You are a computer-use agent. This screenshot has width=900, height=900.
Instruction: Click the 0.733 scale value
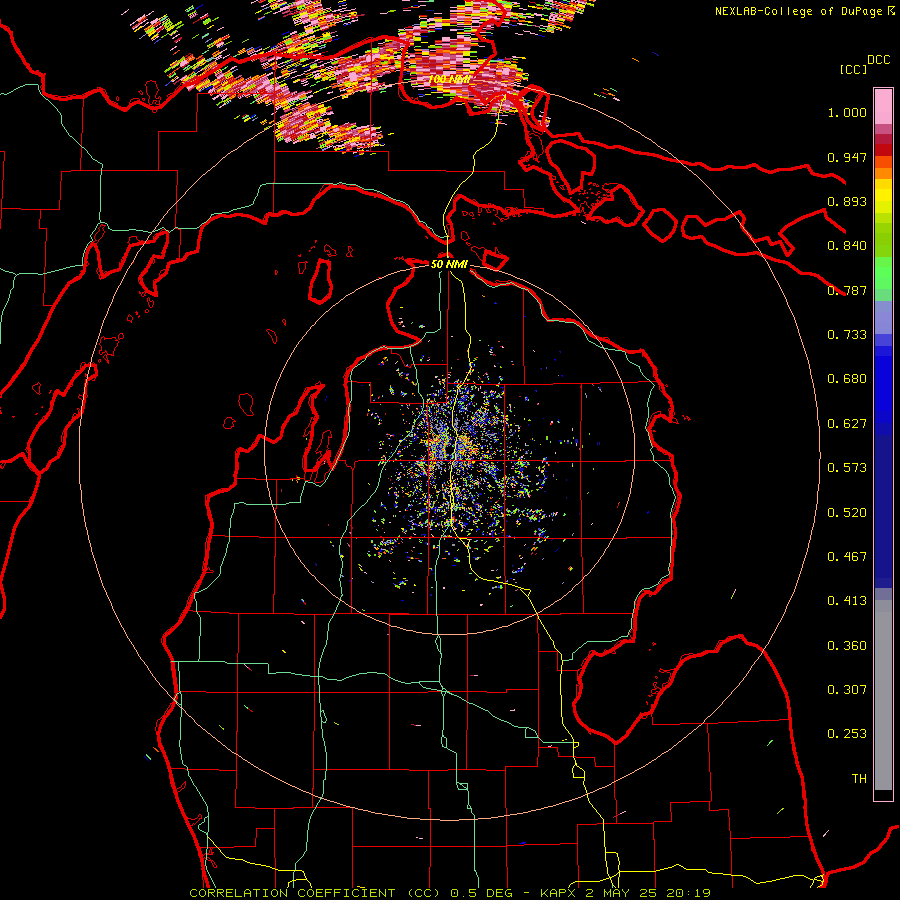847,335
